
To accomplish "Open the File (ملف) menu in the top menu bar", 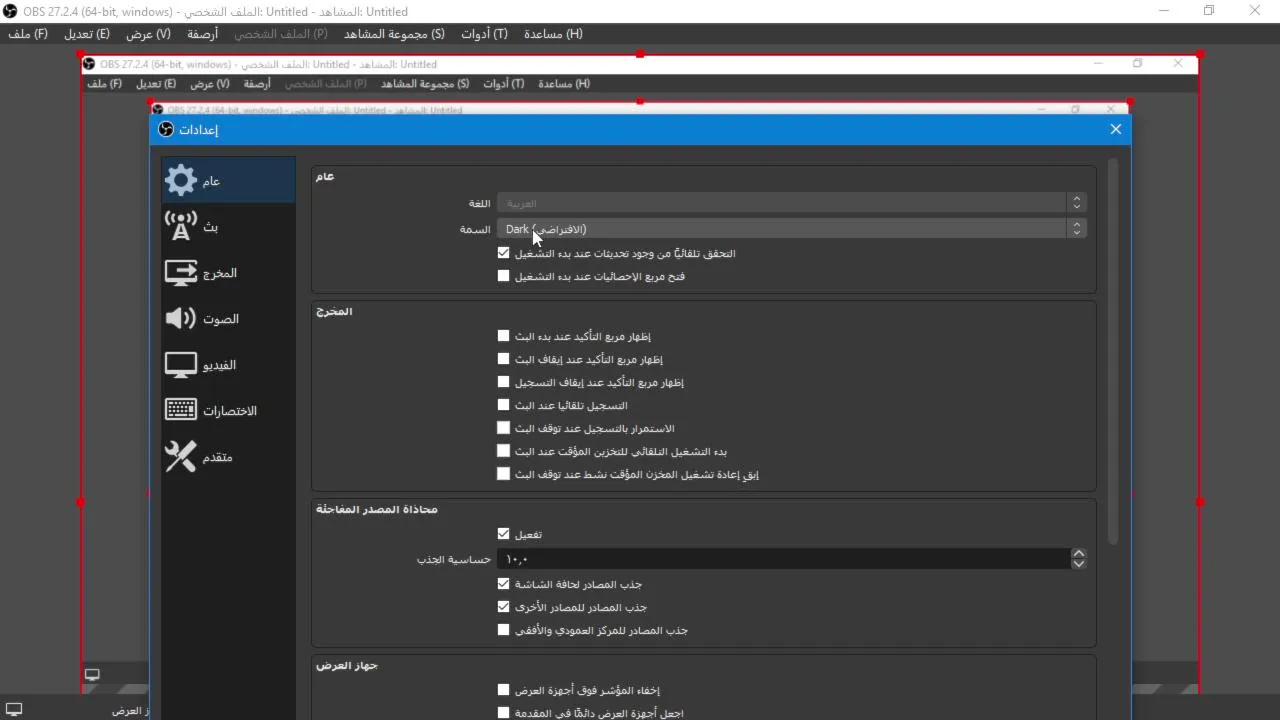I will pos(28,34).
